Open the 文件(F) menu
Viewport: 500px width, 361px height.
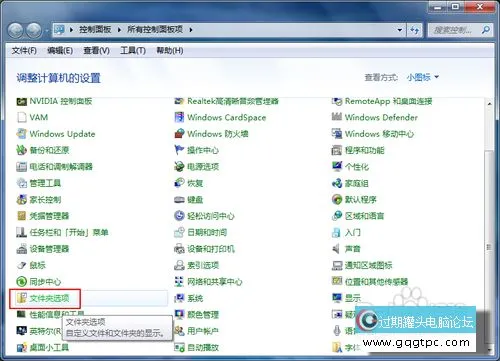(24, 51)
